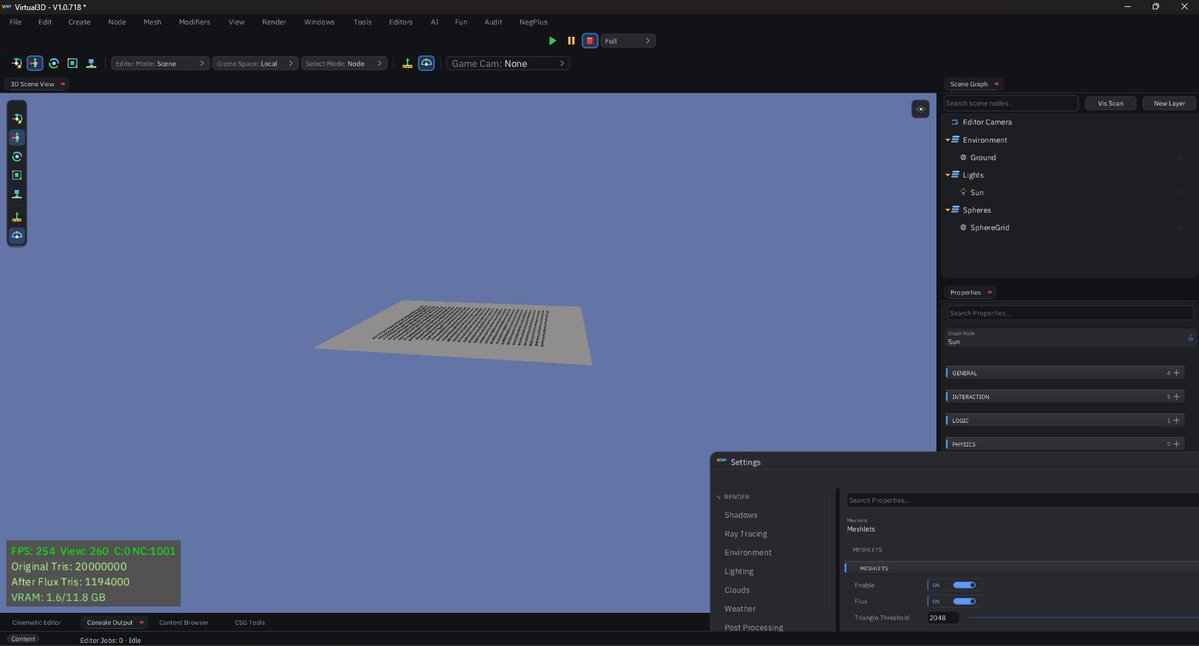Image resolution: width=1199 pixels, height=646 pixels.
Task: Open the Full render mode dropdown
Action: click(627, 41)
